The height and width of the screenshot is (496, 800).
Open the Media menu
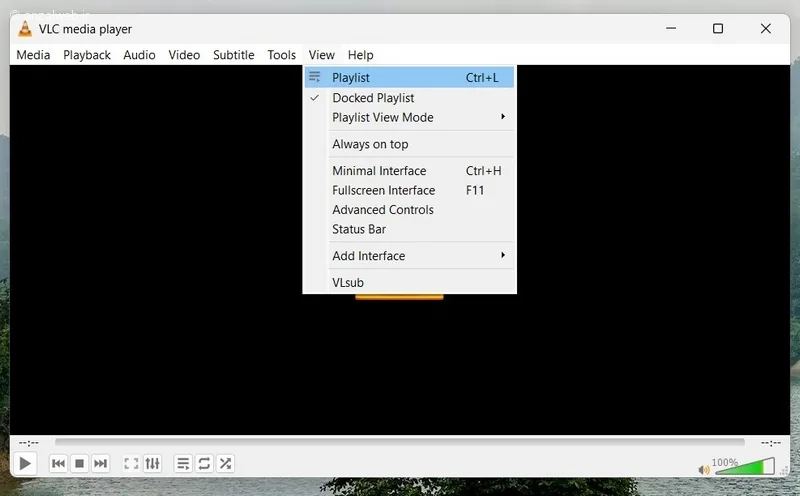(x=33, y=55)
